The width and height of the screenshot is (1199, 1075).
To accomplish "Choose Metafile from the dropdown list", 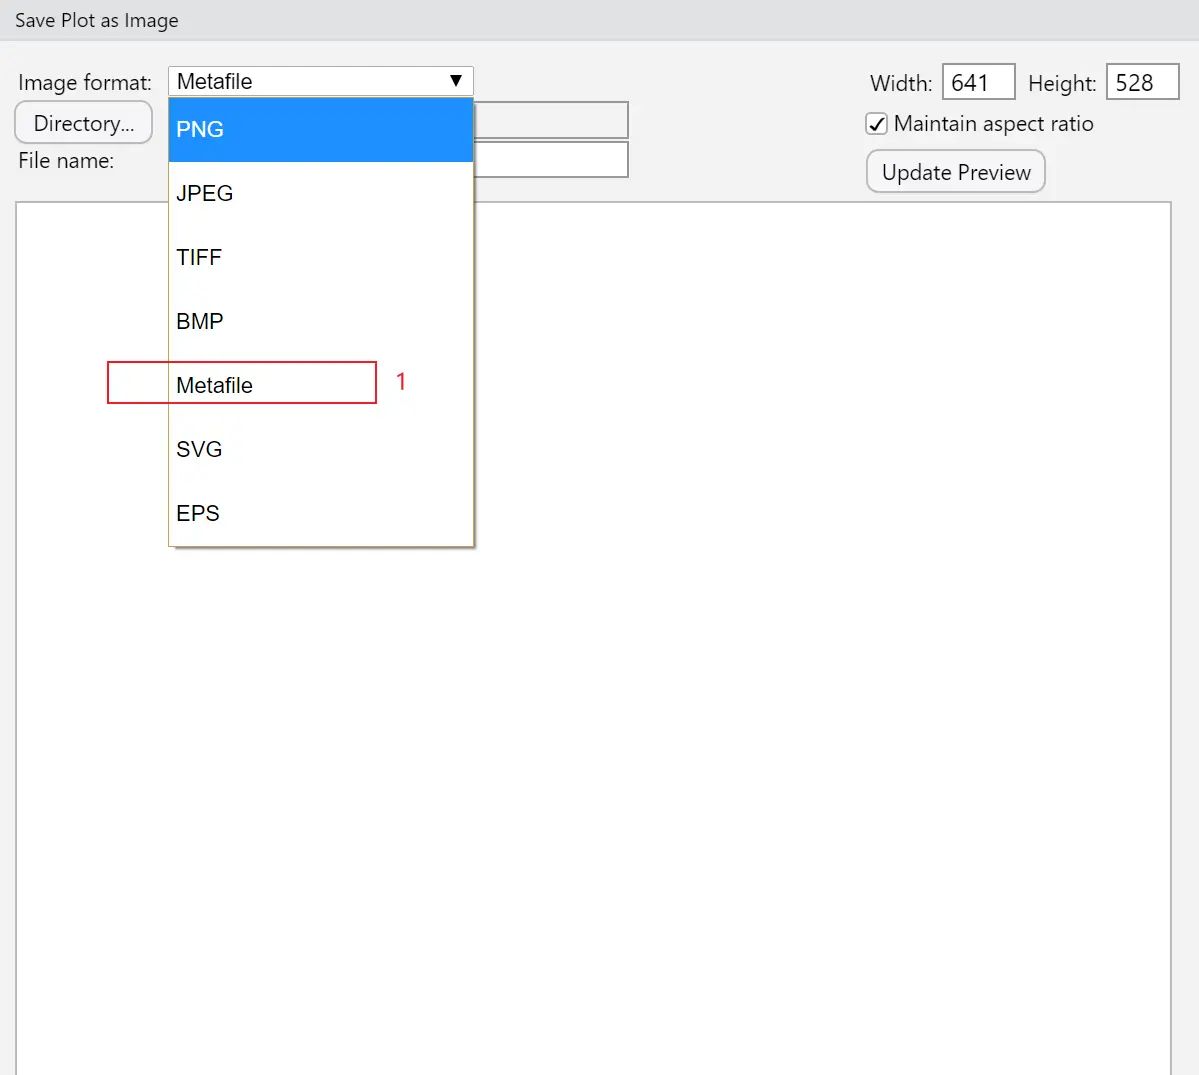I will click(x=320, y=385).
